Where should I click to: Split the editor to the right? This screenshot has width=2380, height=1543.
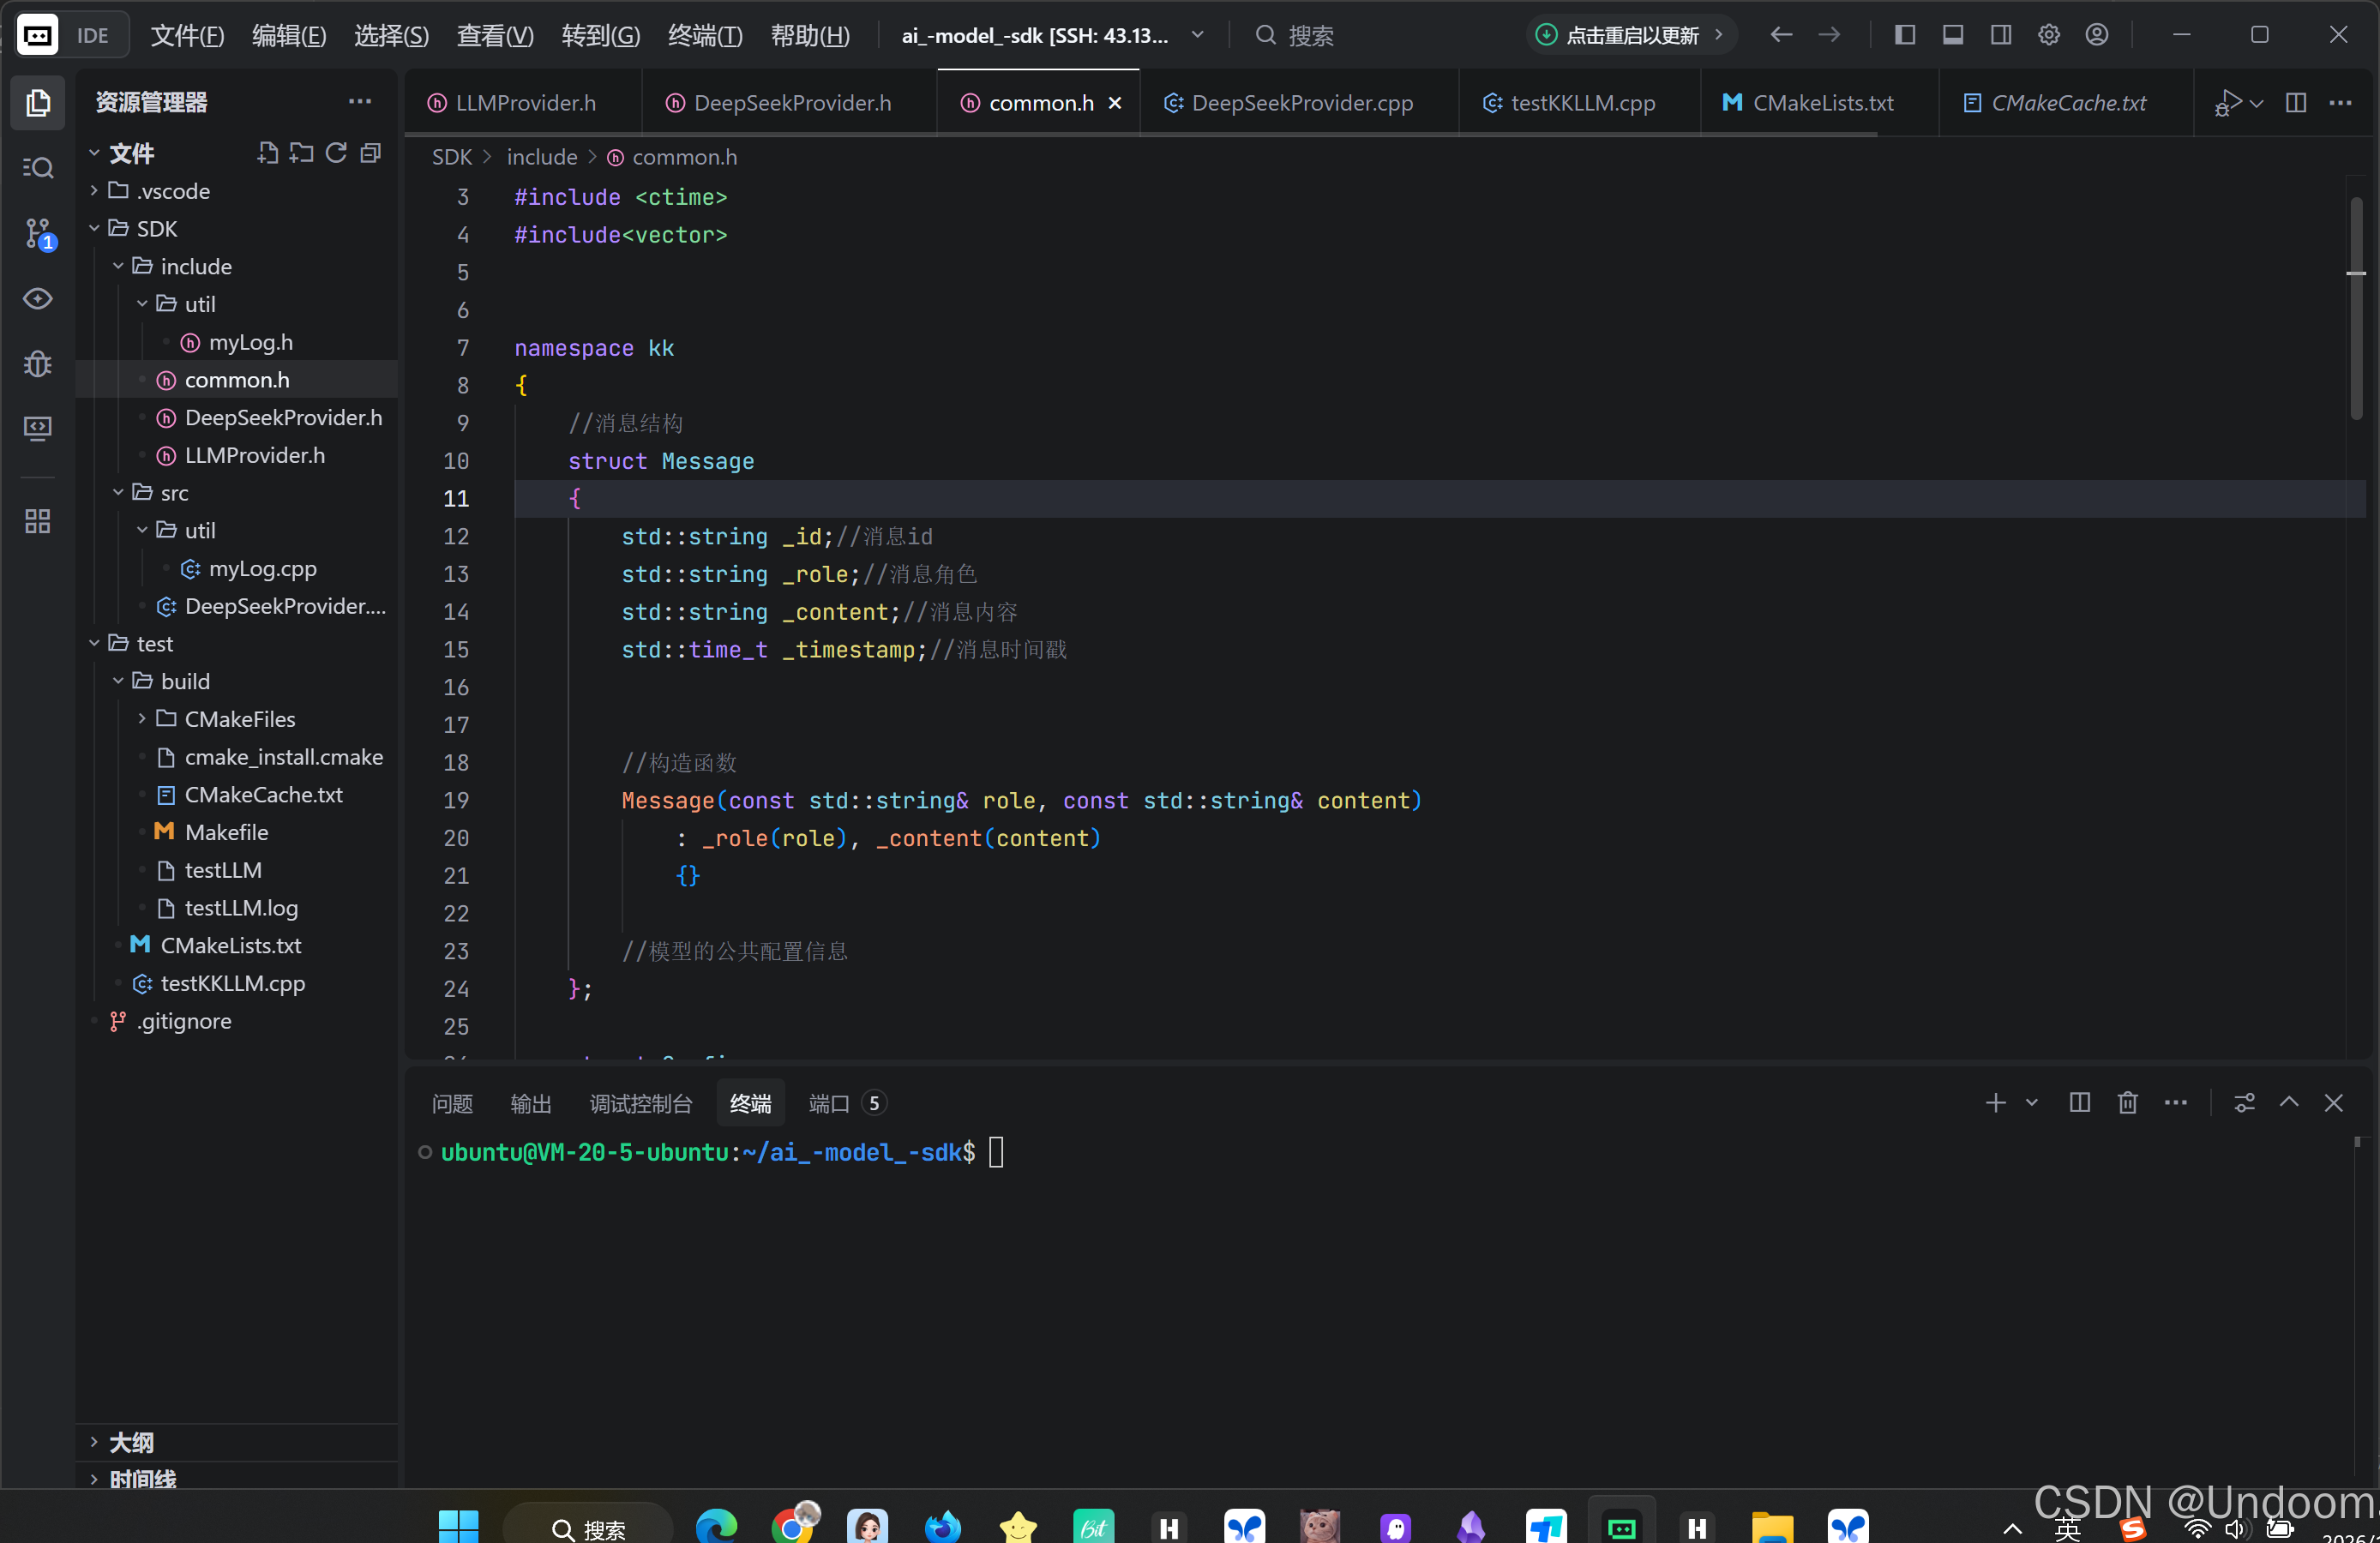2296,103
